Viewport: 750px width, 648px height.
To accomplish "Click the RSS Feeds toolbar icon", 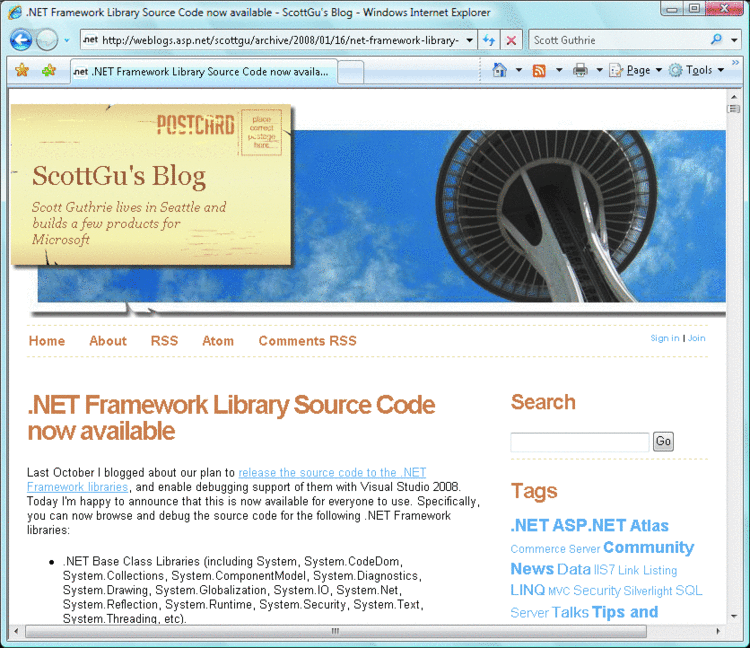I will coord(539,71).
